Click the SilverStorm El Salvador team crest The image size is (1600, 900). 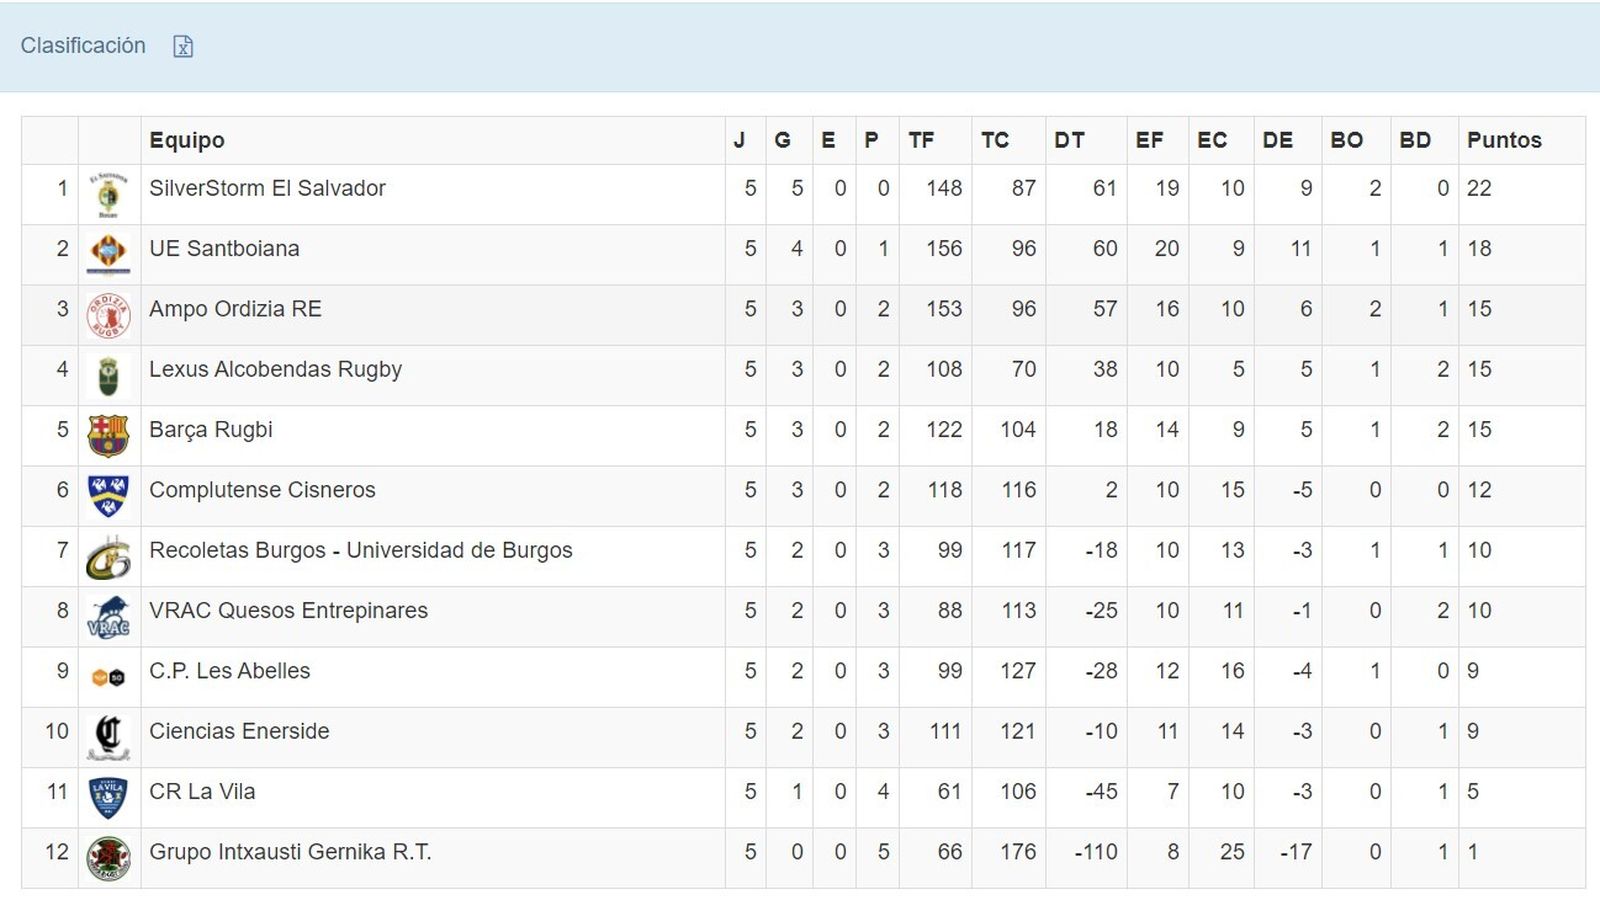(x=108, y=194)
